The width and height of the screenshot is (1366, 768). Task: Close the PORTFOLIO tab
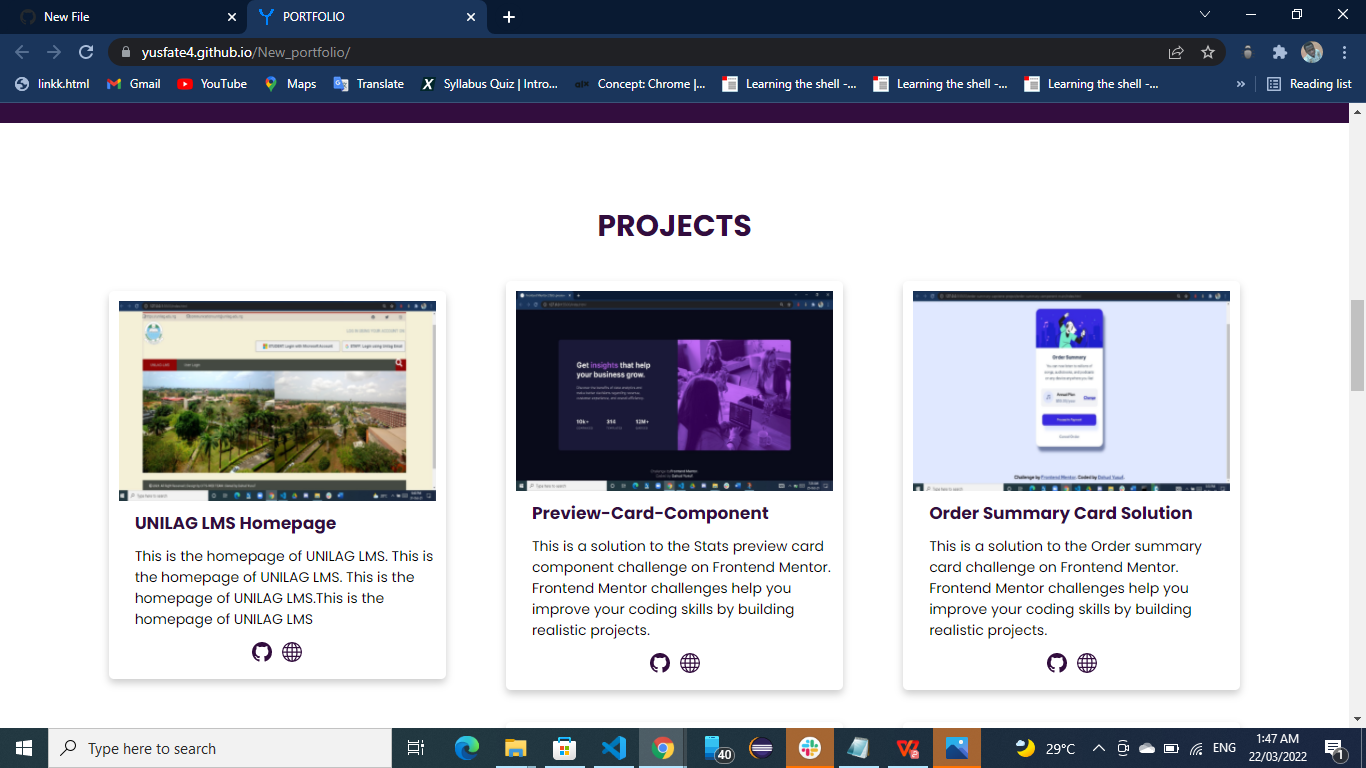pyautogui.click(x=471, y=17)
